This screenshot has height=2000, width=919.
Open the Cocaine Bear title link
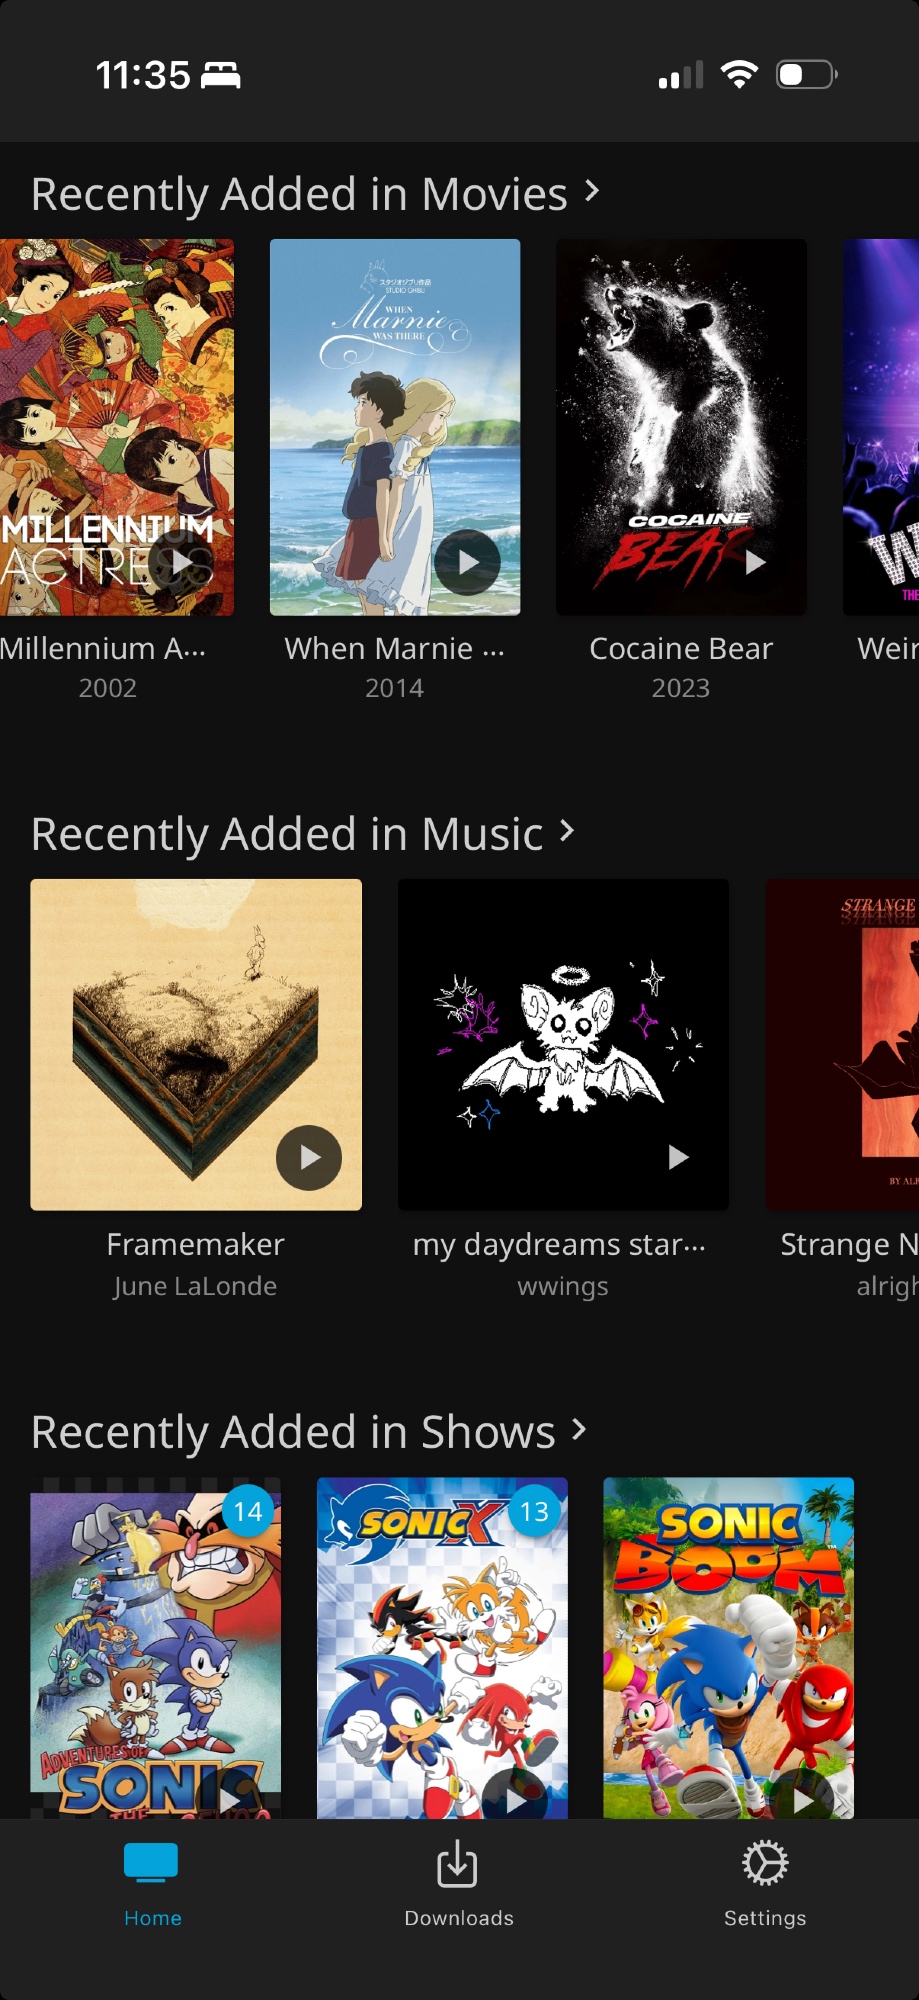point(681,648)
